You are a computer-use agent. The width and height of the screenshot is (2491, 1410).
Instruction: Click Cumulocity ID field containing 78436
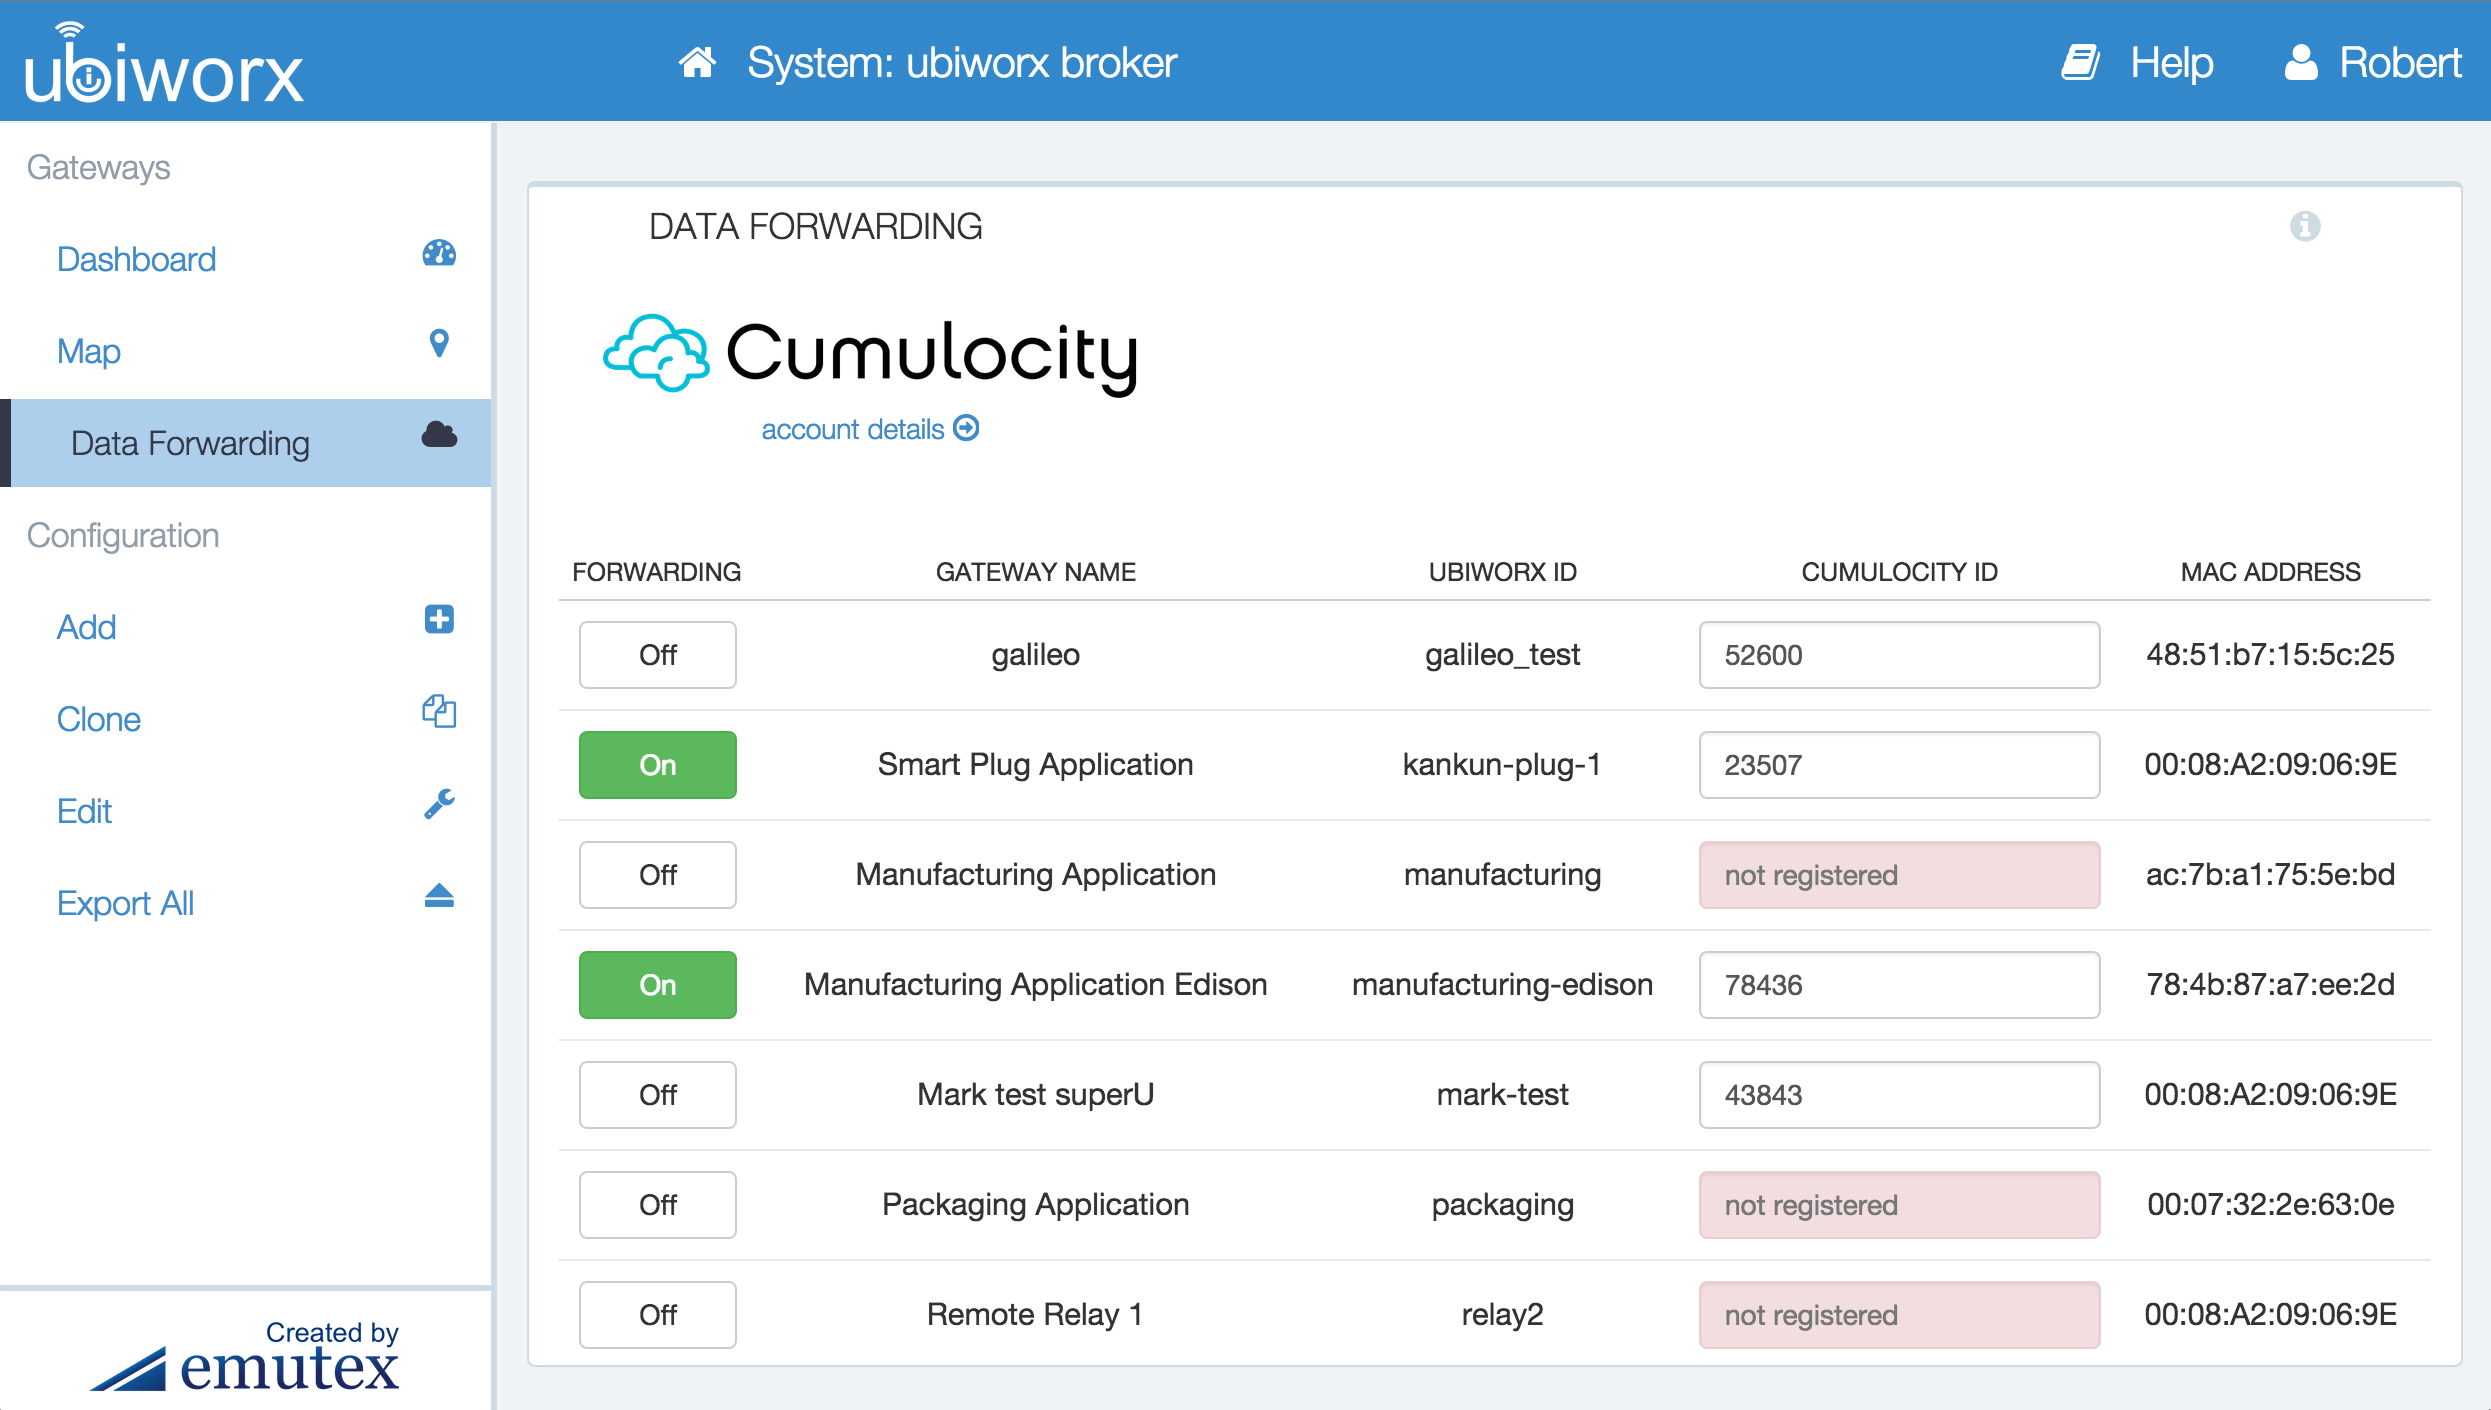click(1899, 985)
